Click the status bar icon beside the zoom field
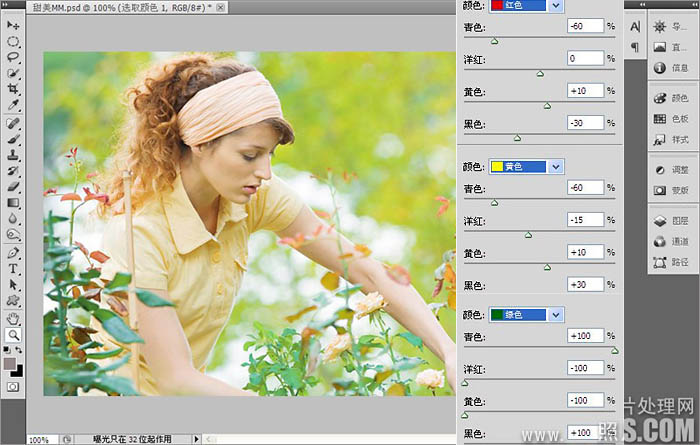The height and width of the screenshot is (445, 700). point(67,439)
